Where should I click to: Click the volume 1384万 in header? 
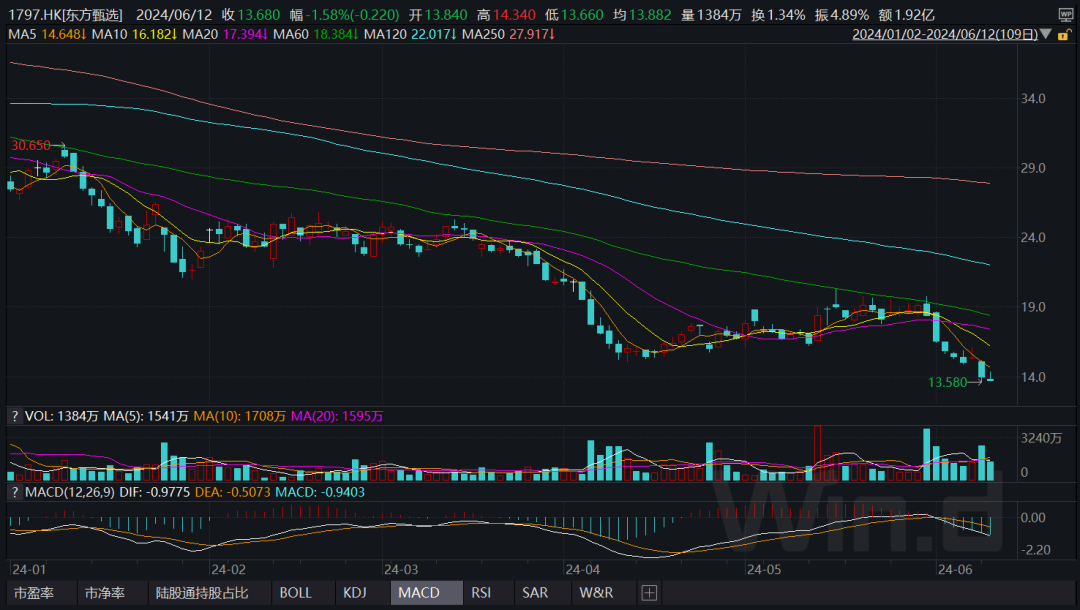coord(718,15)
